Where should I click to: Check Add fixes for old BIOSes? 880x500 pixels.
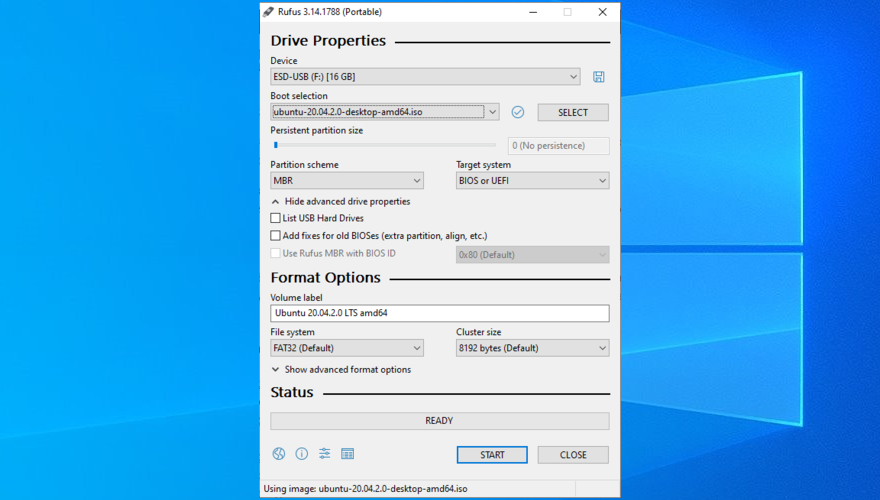[x=276, y=236]
